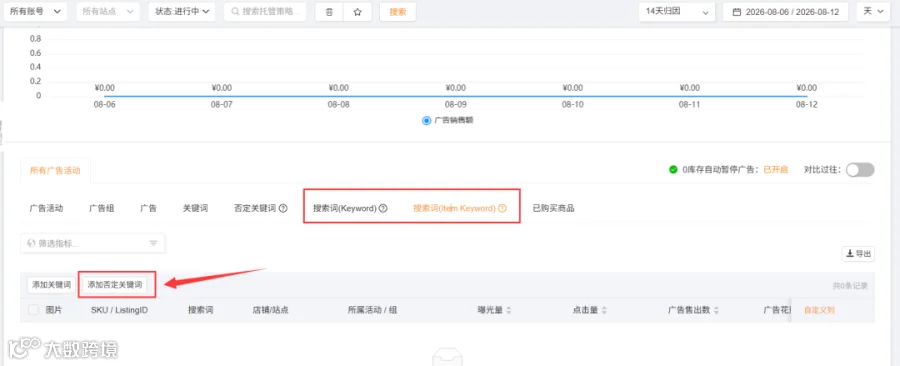Open the date range picker 2026-08-06 / 2026-08-12
This screenshot has height=366, width=900.
pyautogui.click(x=785, y=11)
